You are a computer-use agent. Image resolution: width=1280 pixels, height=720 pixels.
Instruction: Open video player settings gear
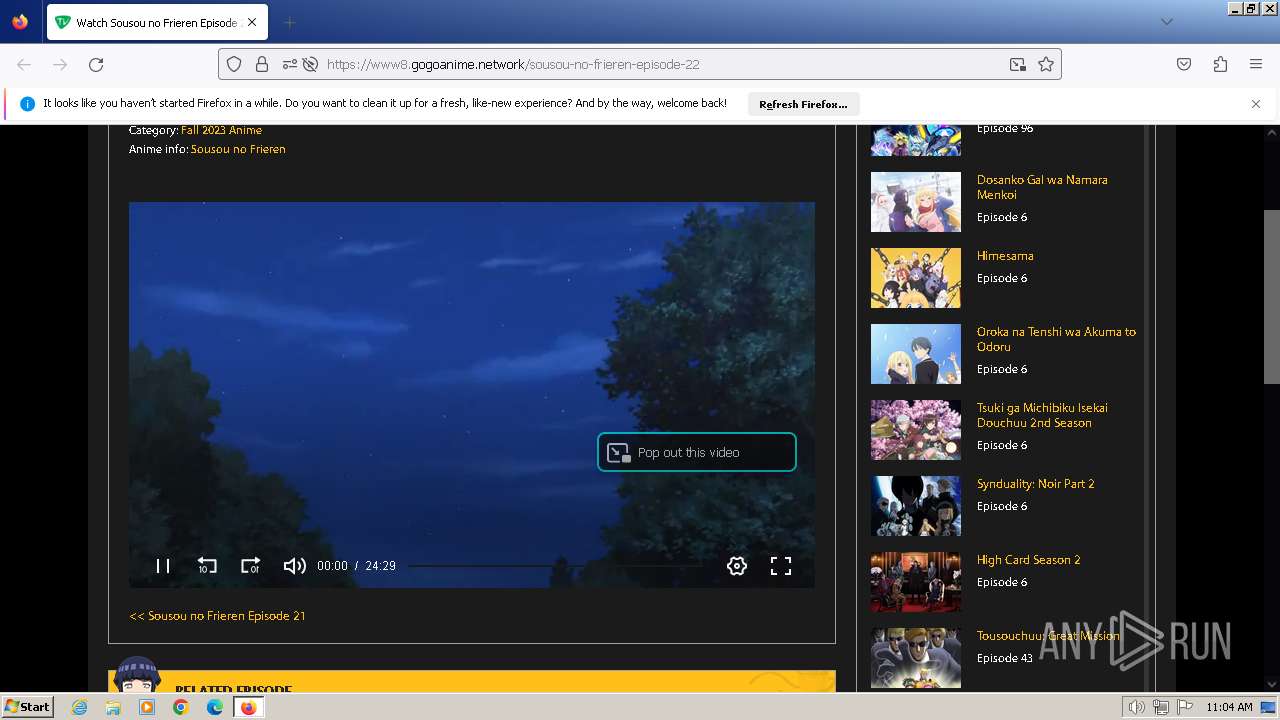click(737, 566)
